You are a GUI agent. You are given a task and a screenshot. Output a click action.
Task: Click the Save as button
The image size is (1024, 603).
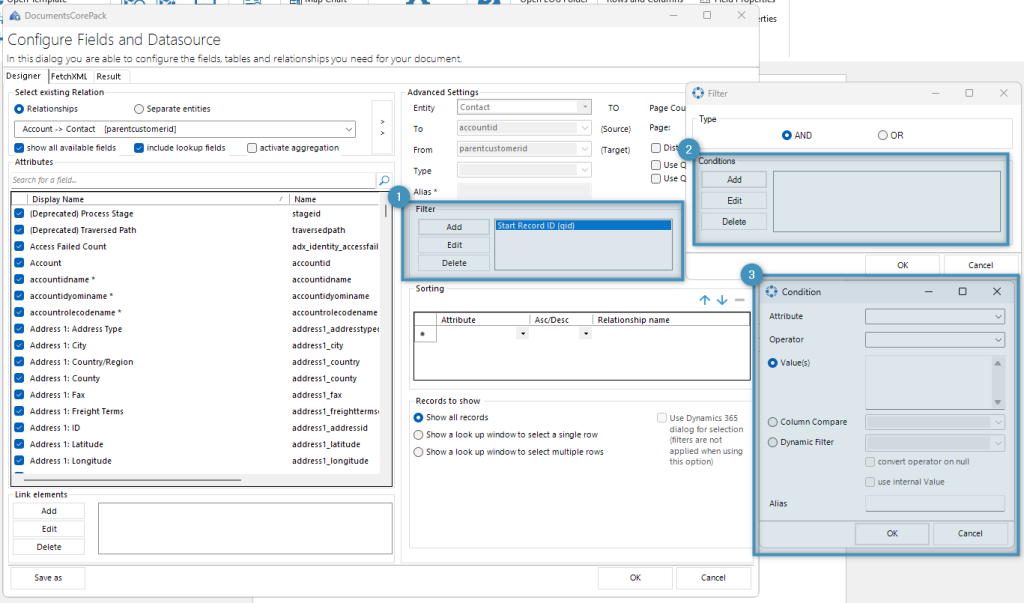pyautogui.click(x=48, y=578)
